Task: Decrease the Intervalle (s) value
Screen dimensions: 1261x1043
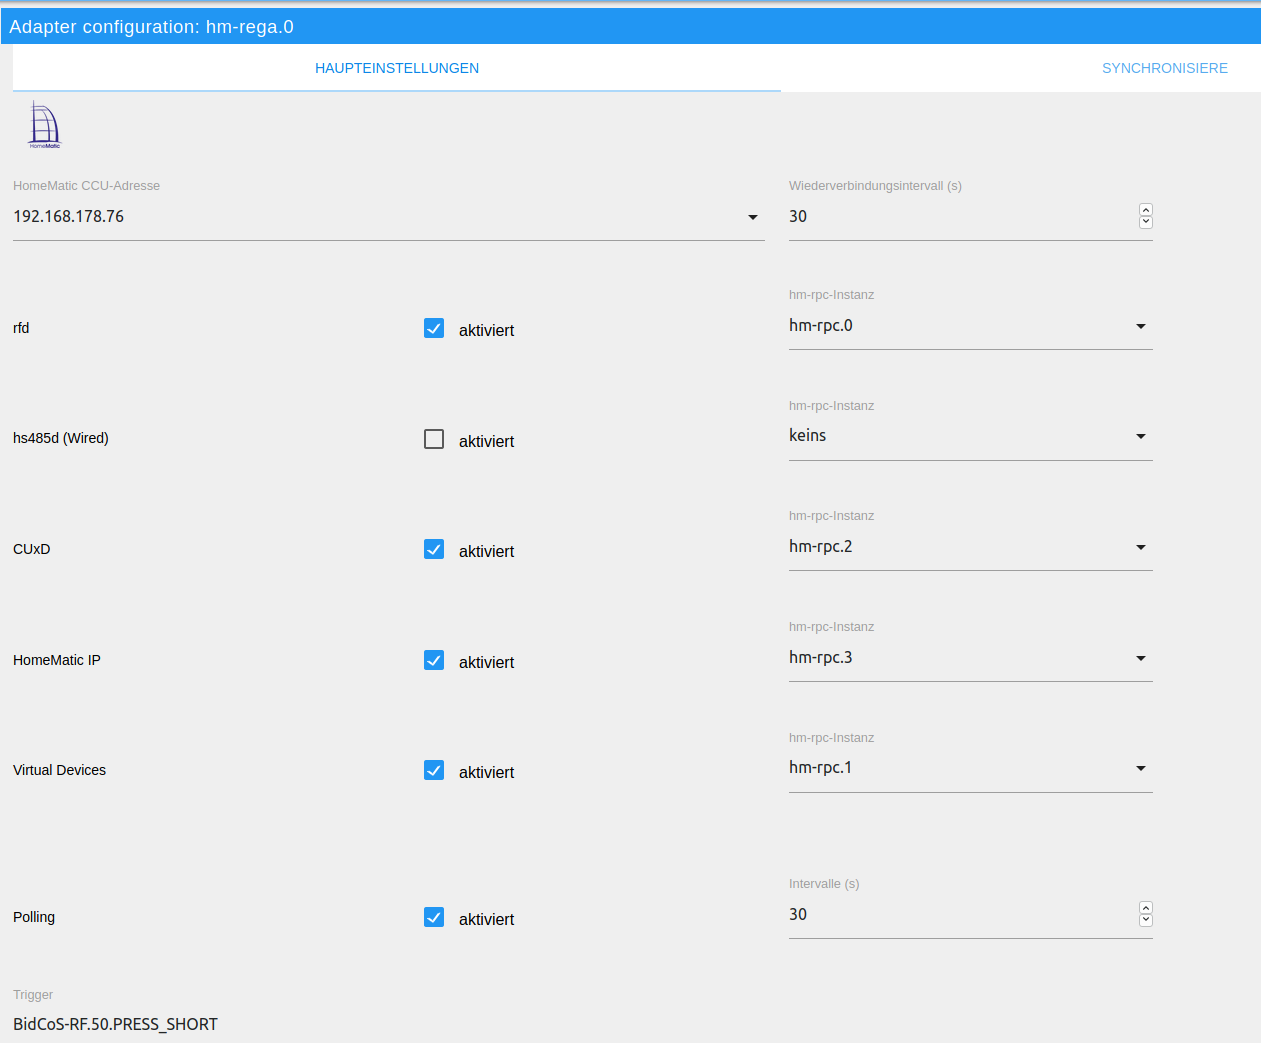Action: (x=1146, y=920)
